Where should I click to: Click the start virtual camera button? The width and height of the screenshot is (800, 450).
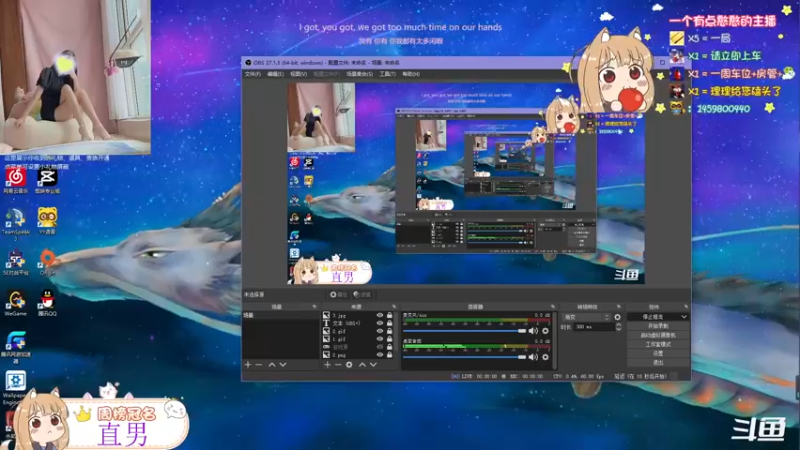point(658,335)
